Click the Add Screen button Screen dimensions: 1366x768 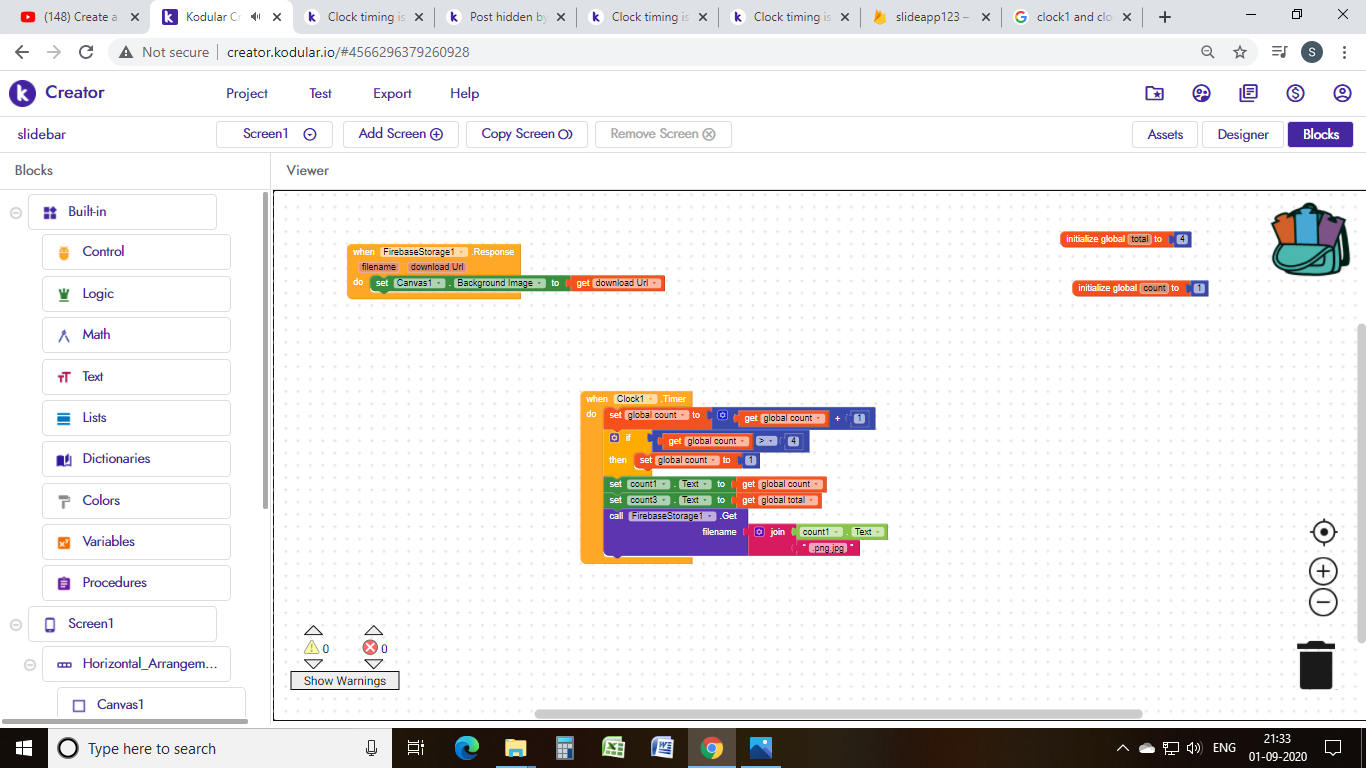click(x=400, y=134)
